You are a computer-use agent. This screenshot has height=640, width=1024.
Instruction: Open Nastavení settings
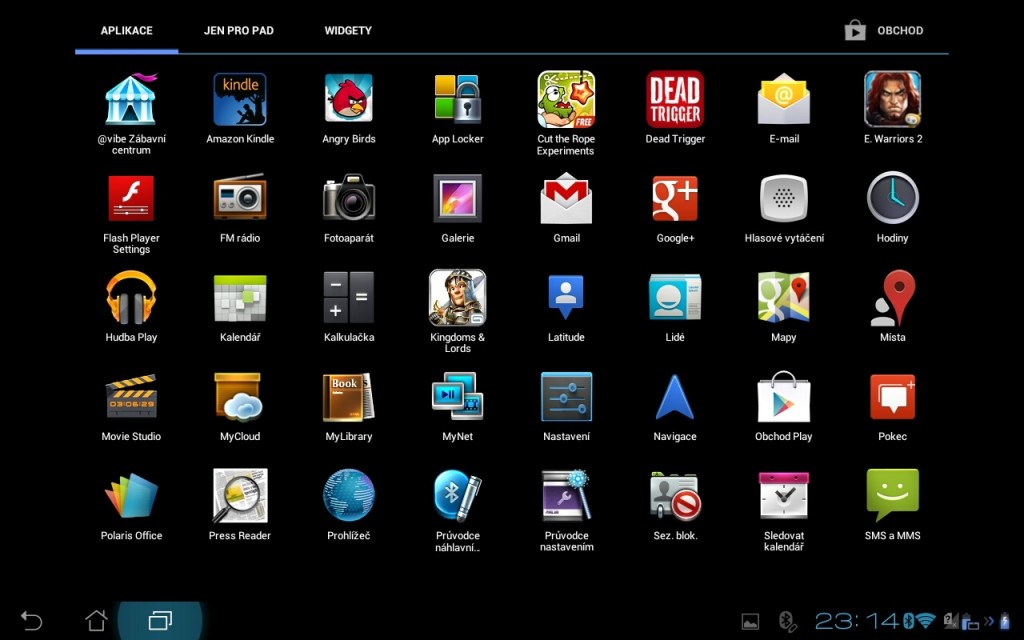[566, 396]
